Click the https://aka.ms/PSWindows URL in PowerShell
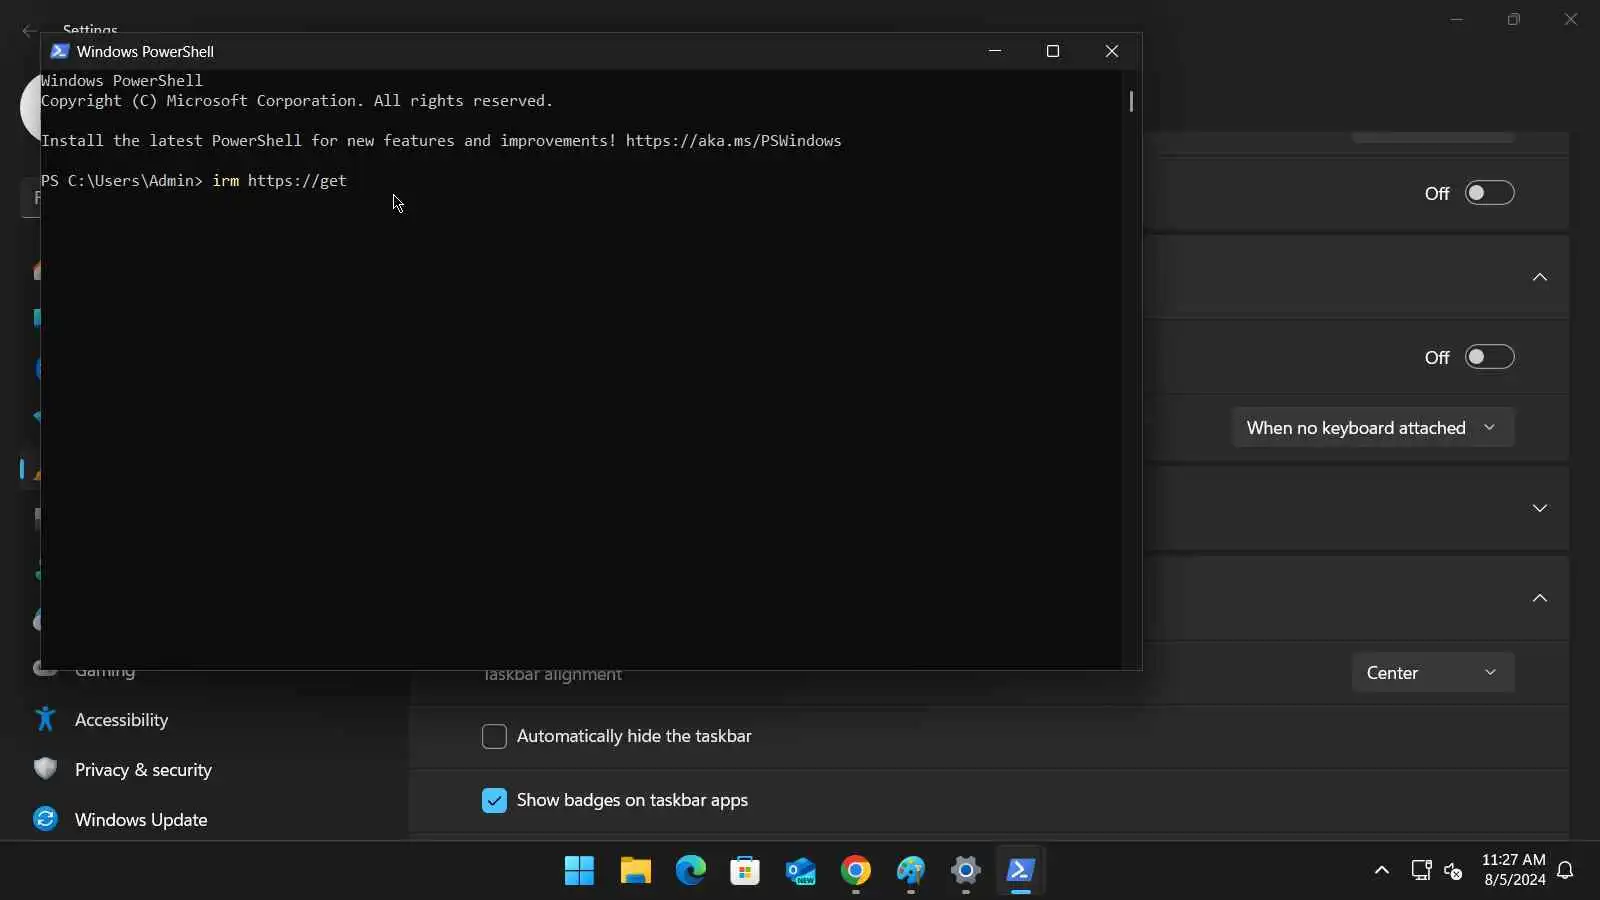Image resolution: width=1600 pixels, height=900 pixels. pos(734,141)
